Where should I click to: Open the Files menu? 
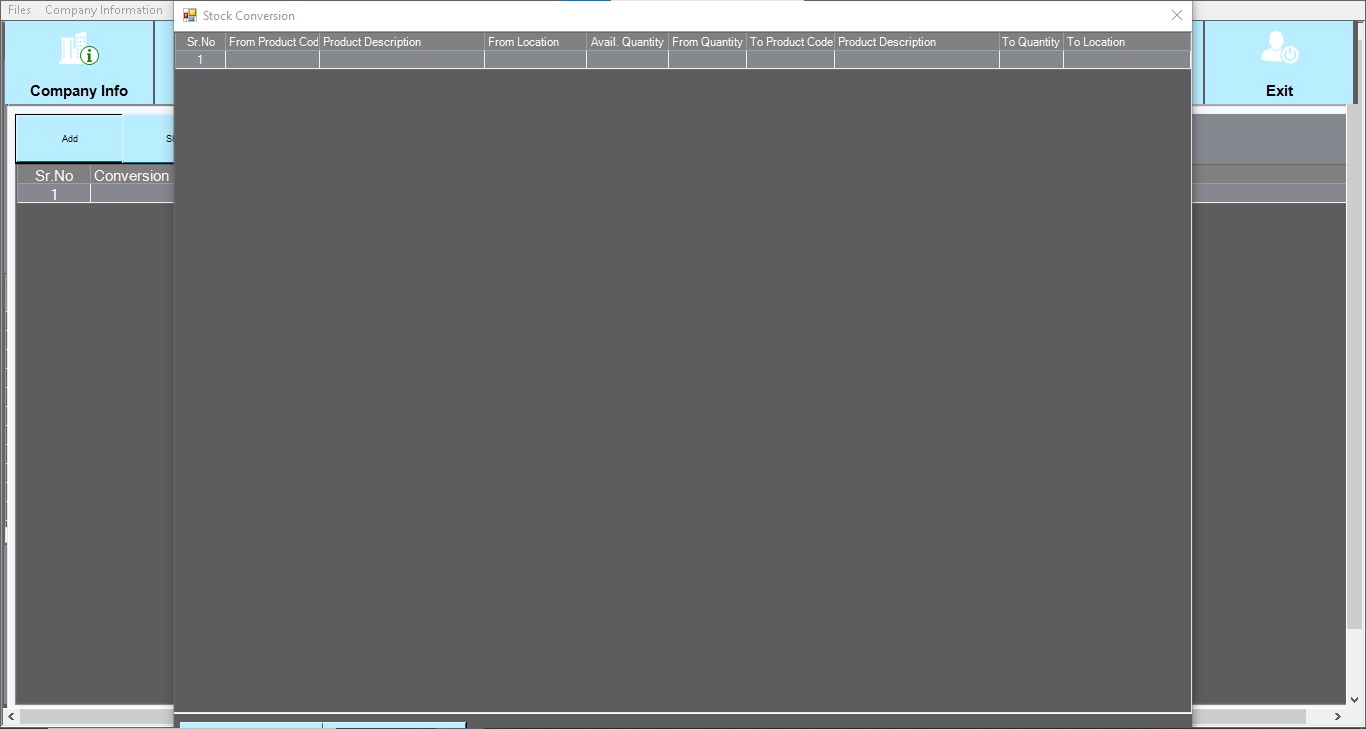click(x=19, y=10)
